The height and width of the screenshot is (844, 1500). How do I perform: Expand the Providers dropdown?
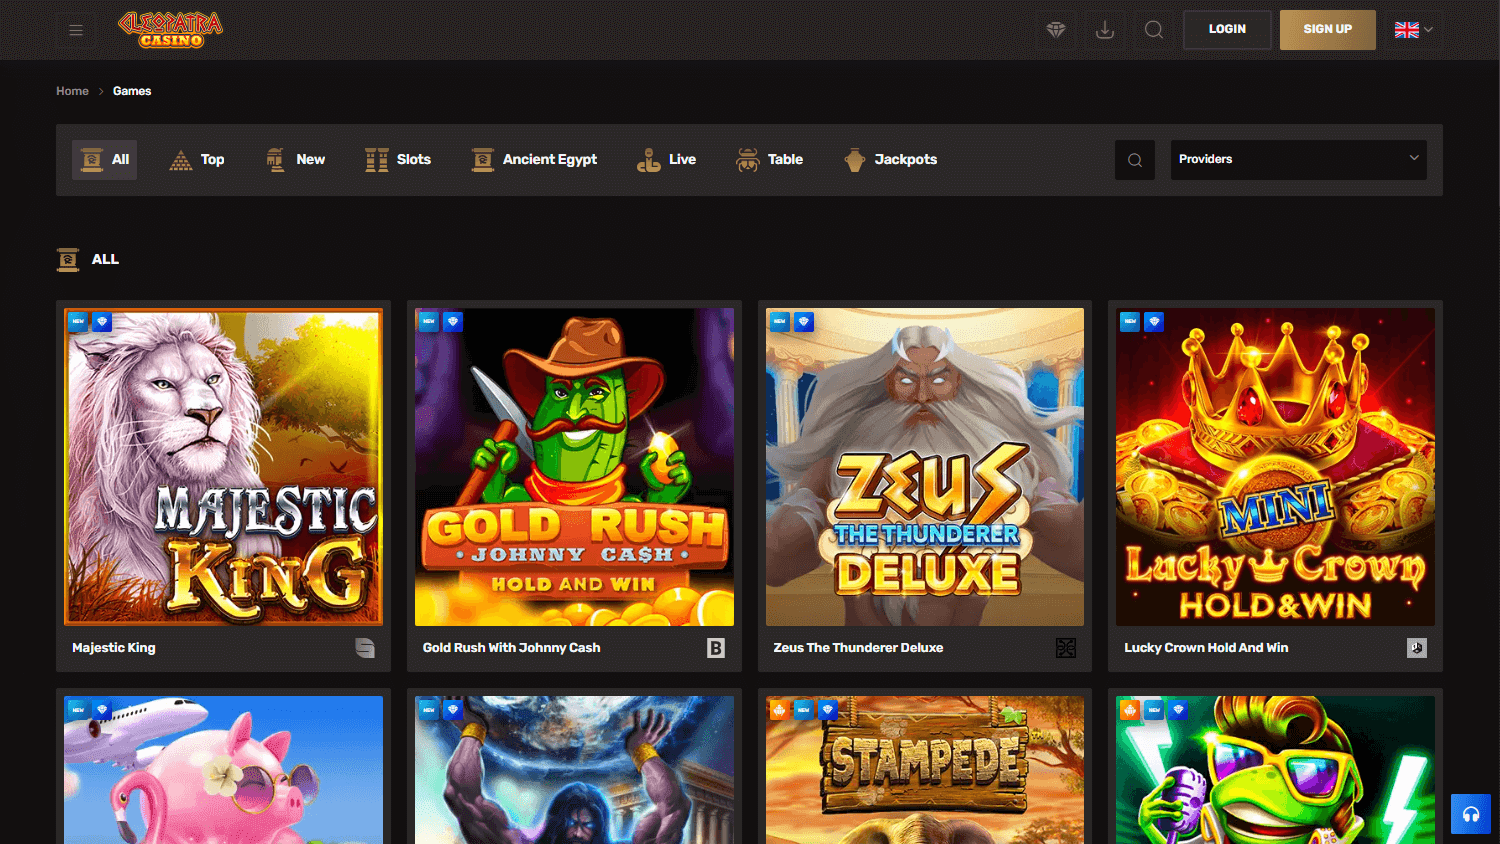point(1298,160)
